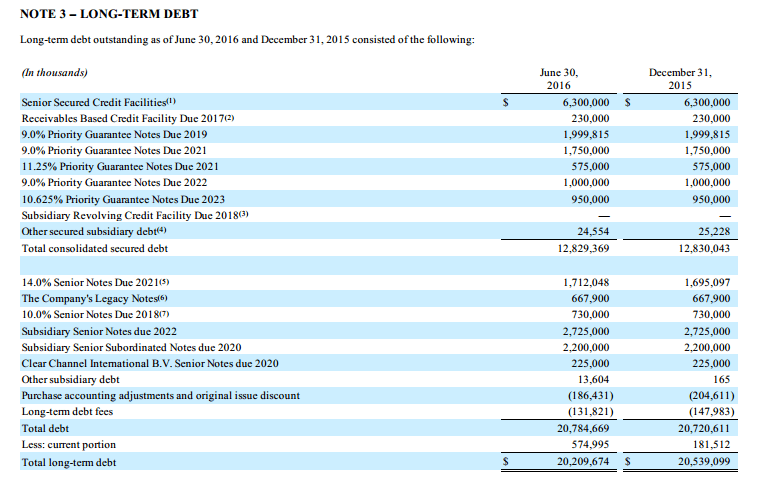Click 'Purchase accounting adjustments and original issue discount'
The height and width of the screenshot is (483, 758).
(x=160, y=395)
